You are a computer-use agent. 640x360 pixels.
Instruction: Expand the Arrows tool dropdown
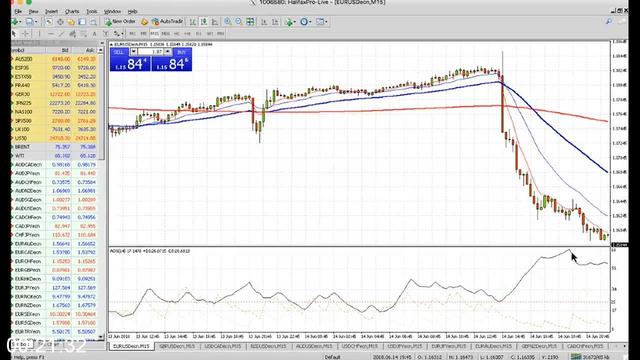point(122,33)
